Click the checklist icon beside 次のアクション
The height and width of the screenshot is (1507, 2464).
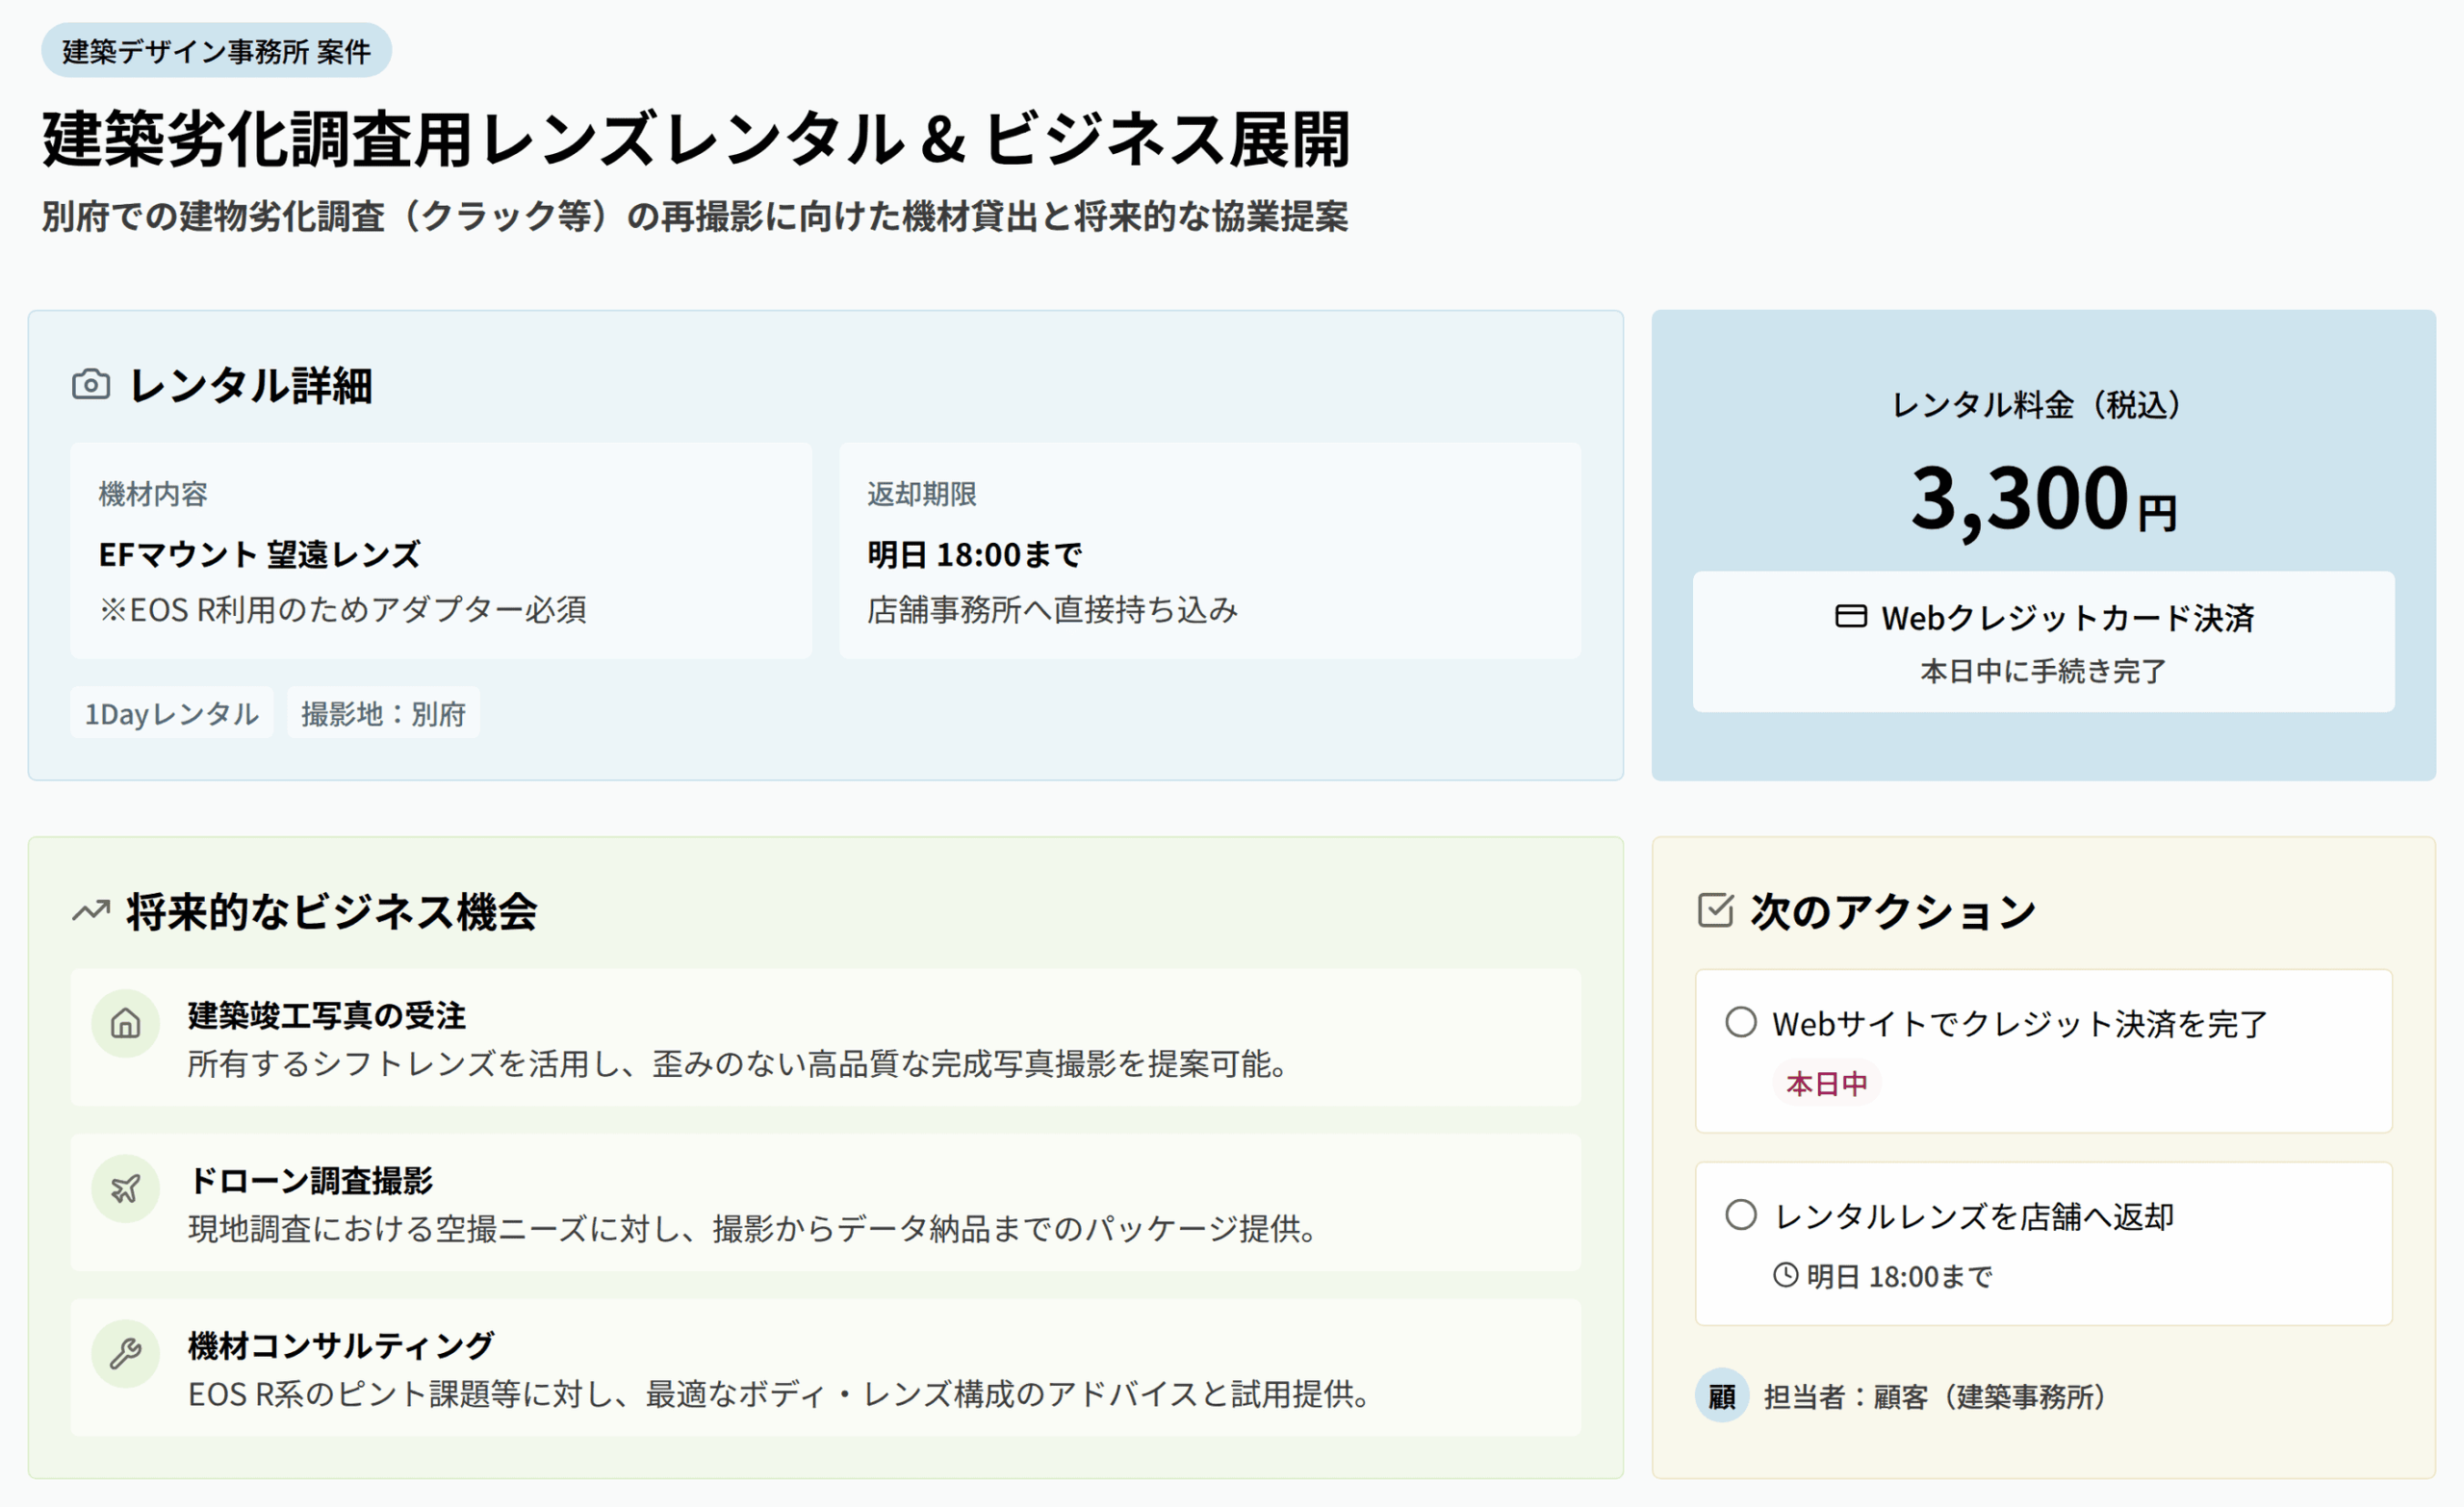click(1715, 910)
